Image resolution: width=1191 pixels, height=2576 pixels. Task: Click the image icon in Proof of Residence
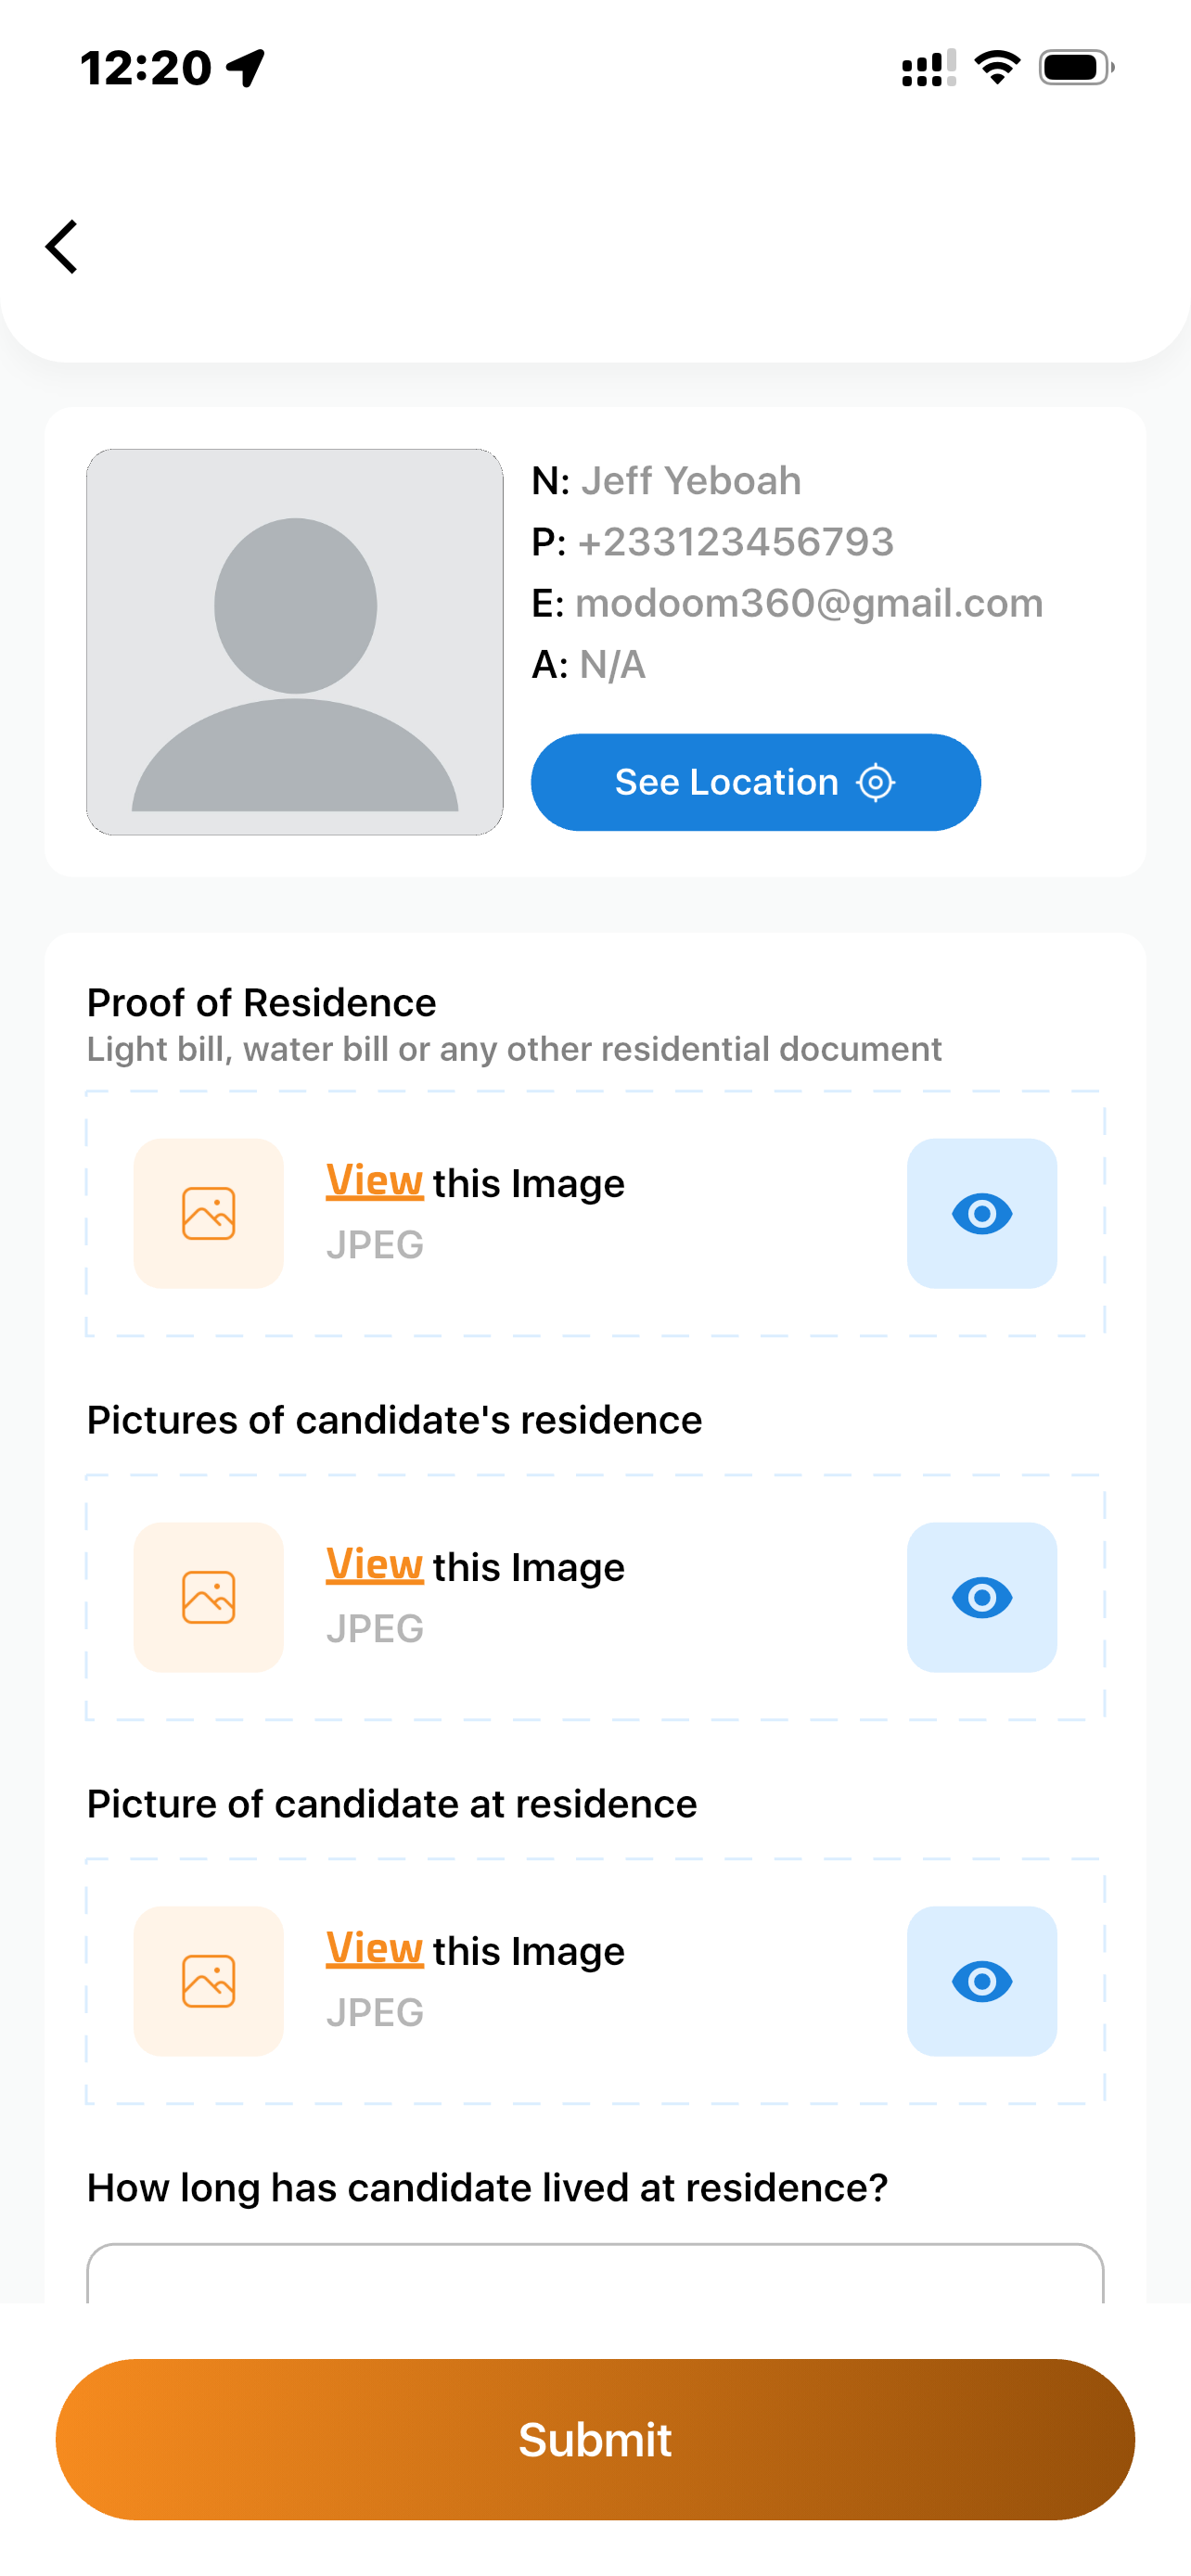[x=208, y=1213]
